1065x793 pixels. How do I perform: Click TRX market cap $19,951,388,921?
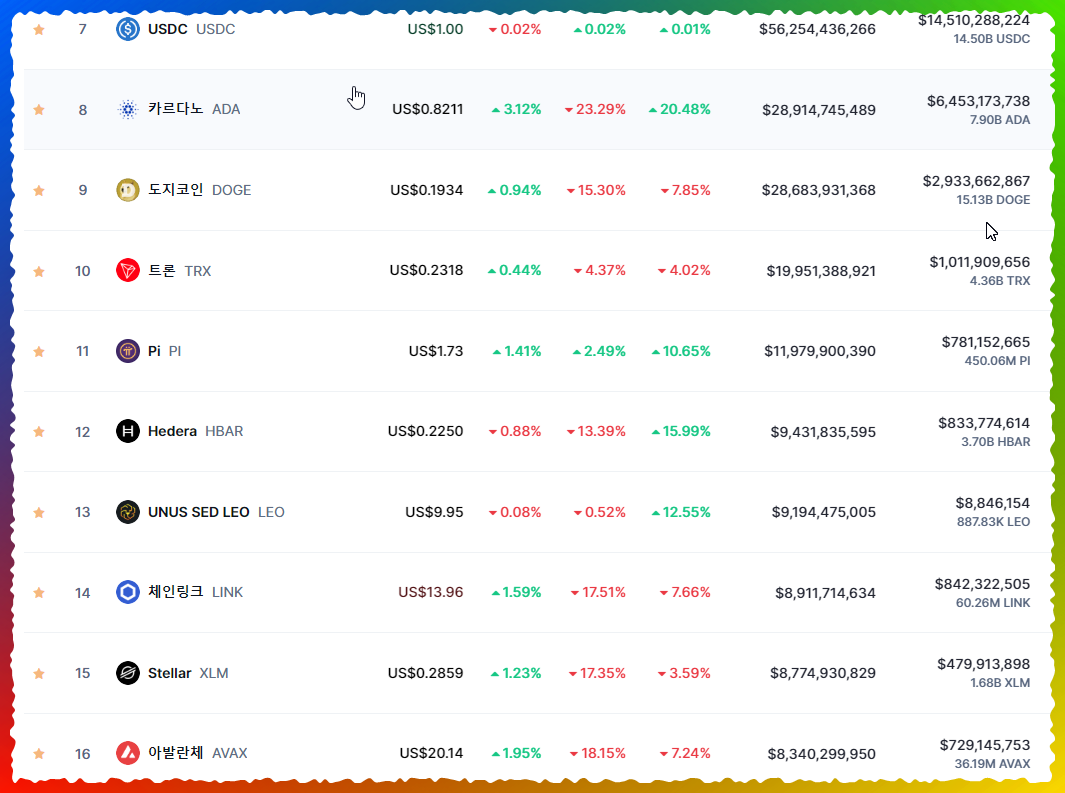pos(821,271)
